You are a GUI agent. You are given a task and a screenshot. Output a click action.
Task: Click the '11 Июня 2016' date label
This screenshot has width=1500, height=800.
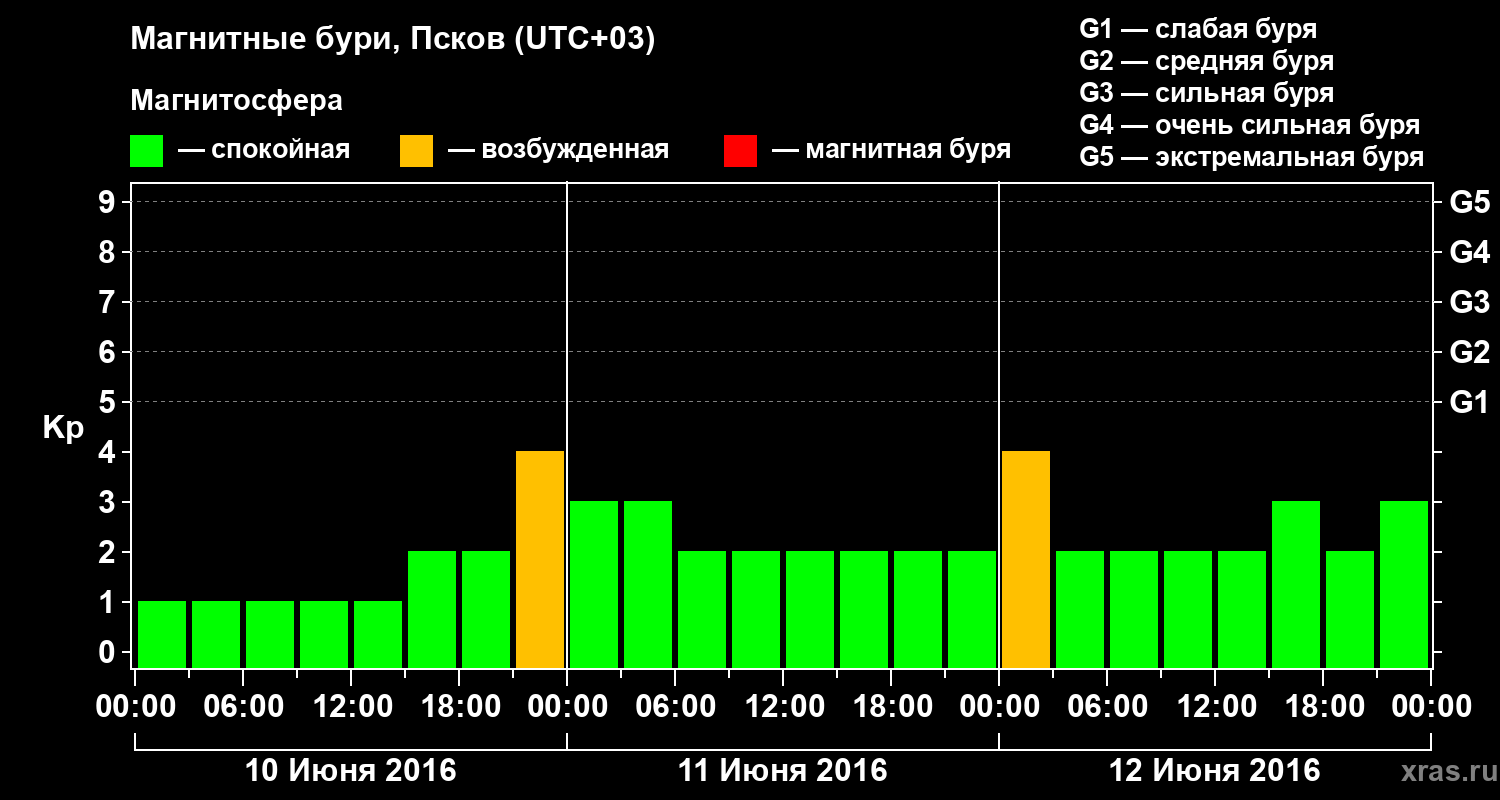tap(783, 771)
